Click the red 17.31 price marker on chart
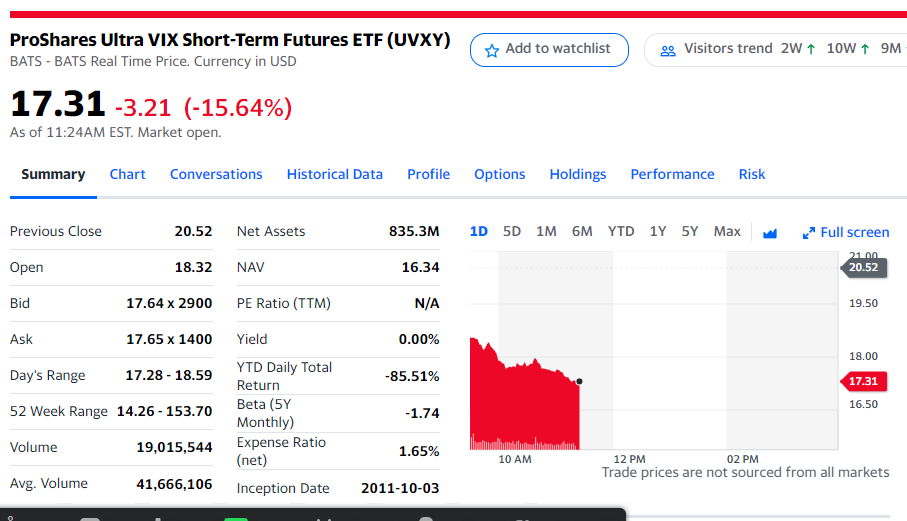 tap(862, 381)
